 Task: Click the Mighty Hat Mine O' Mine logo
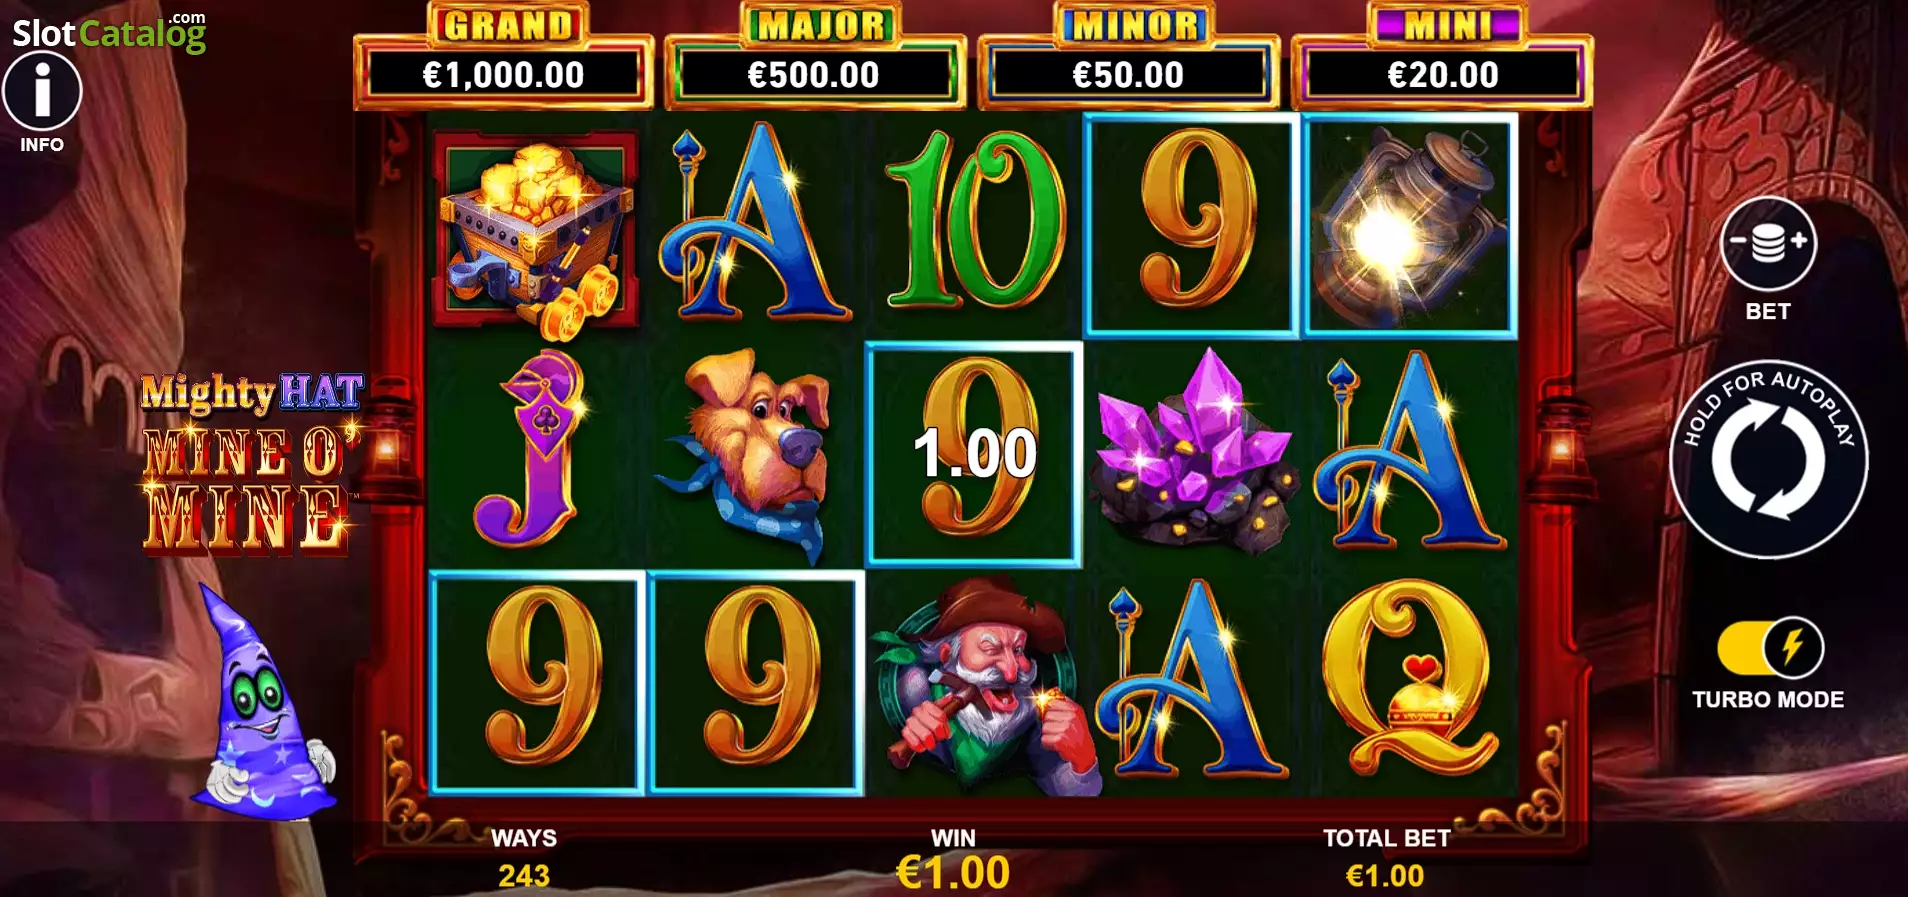(250, 463)
